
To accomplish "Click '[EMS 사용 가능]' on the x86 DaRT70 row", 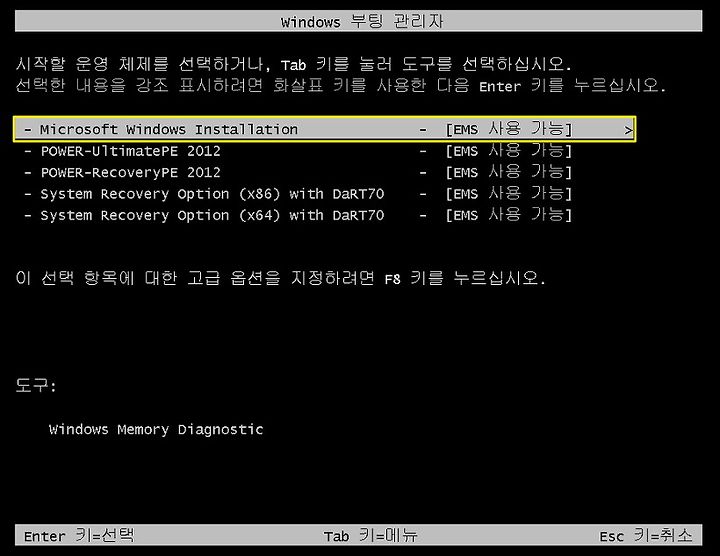I will tap(509, 194).
